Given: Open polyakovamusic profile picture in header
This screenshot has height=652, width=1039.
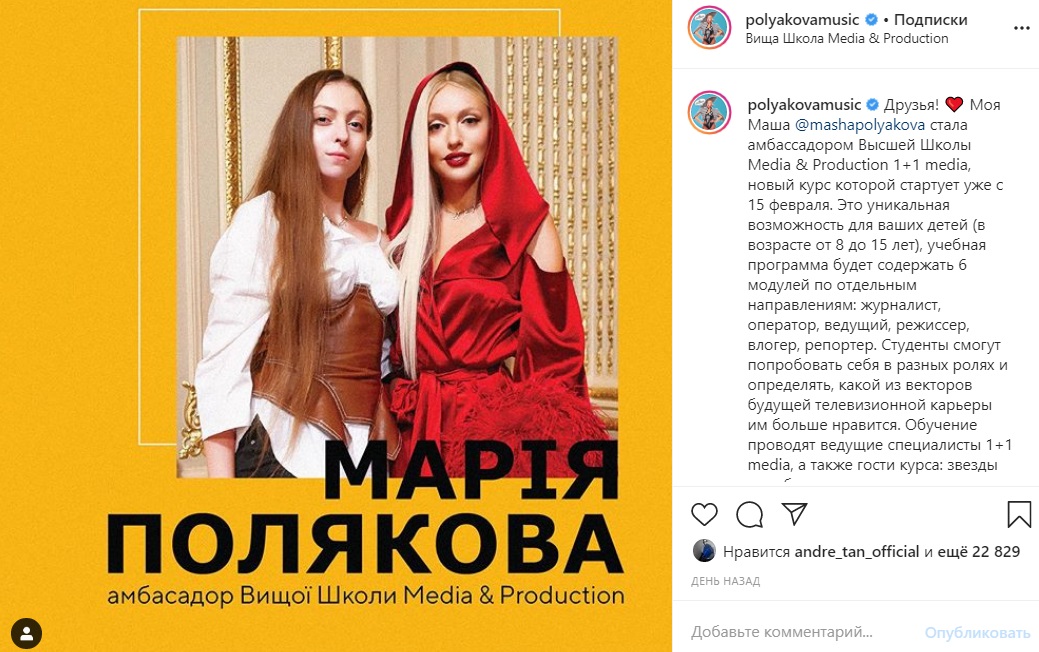Looking at the screenshot, I should (x=709, y=28).
